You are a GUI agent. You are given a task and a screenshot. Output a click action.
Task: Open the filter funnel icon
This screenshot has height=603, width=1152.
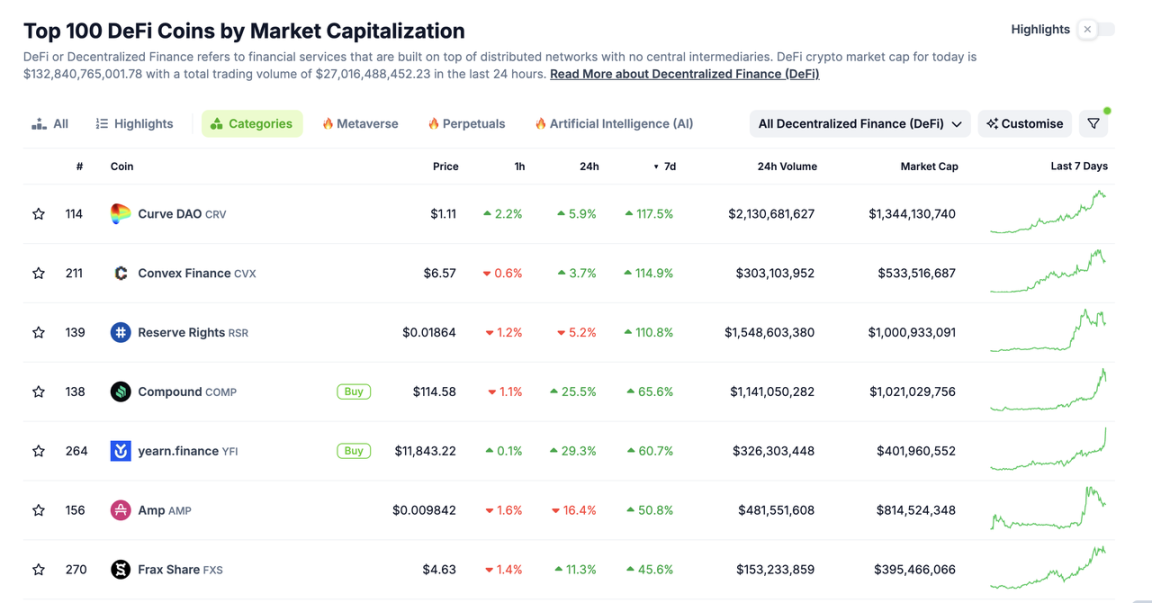1093,124
